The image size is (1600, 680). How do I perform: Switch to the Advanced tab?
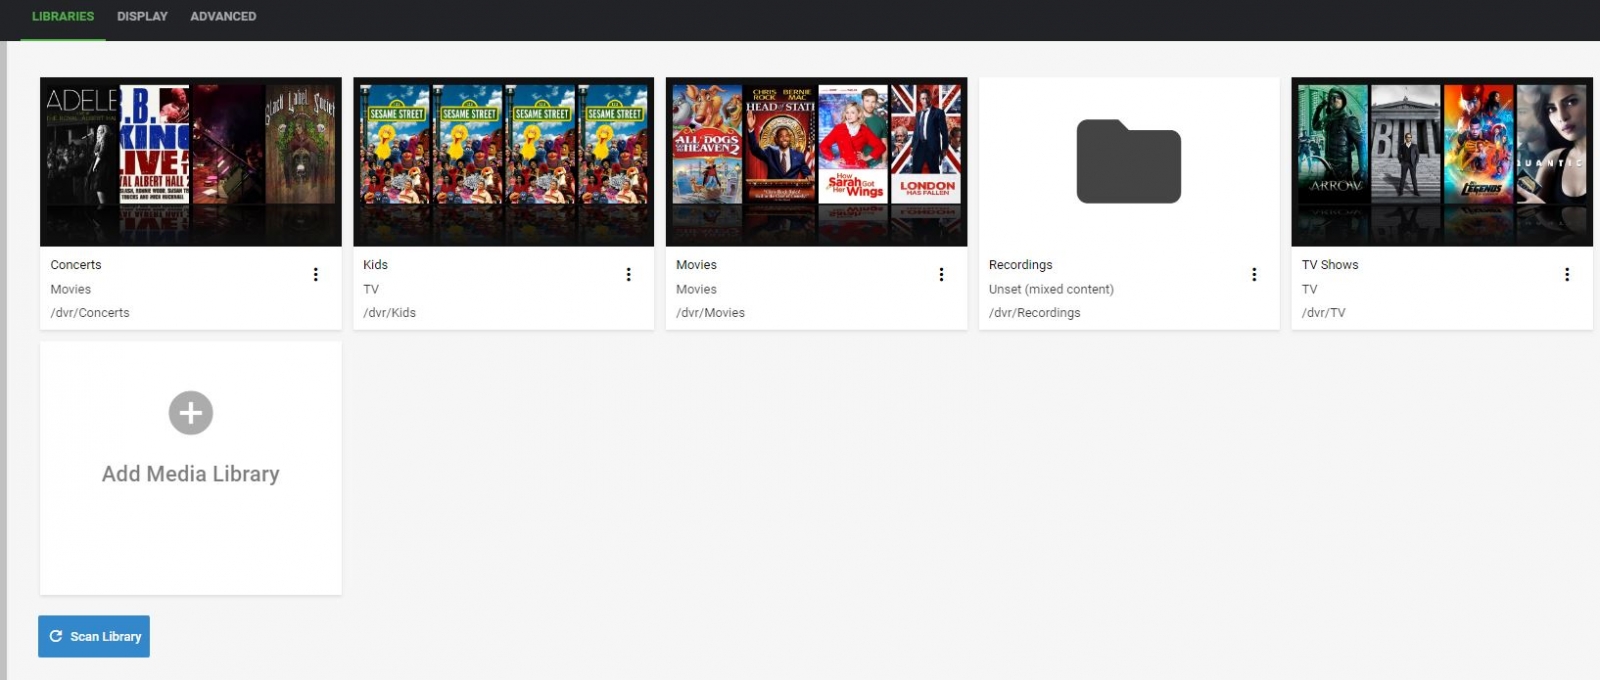[223, 17]
